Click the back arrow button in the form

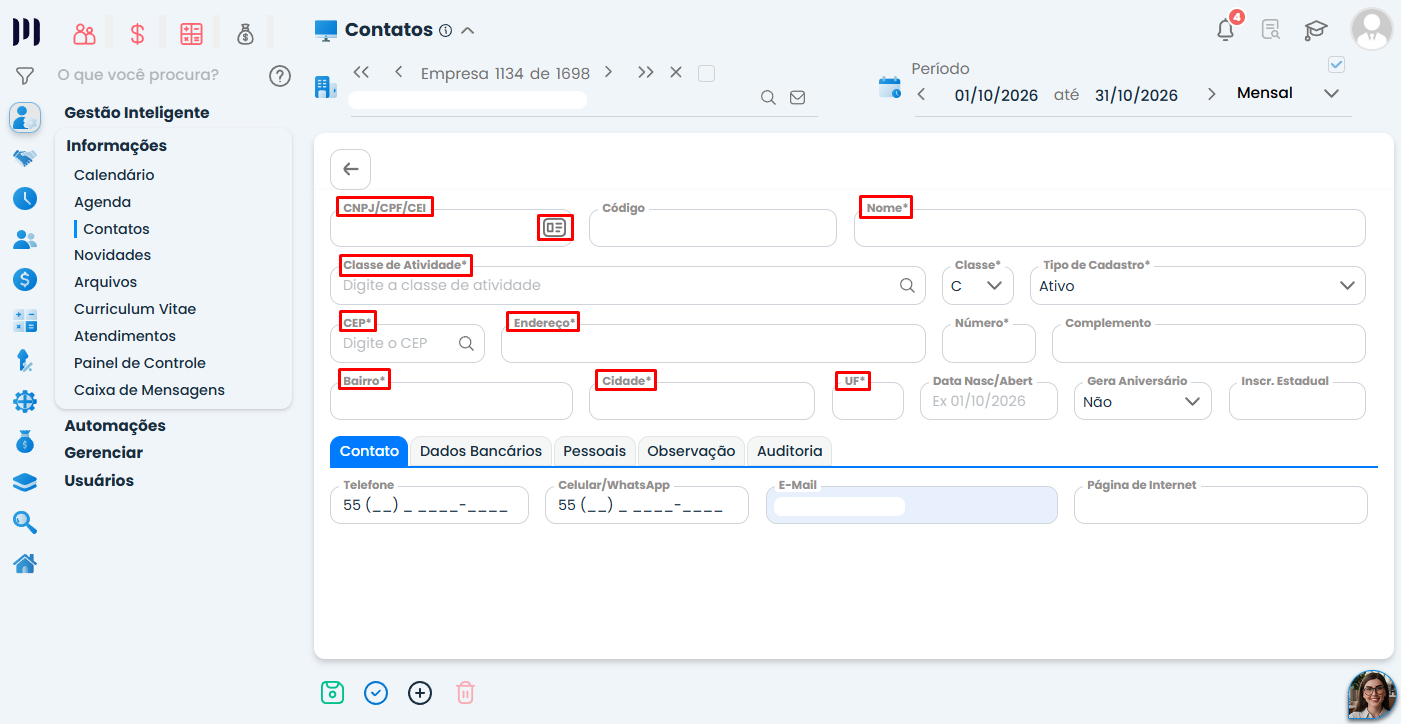[350, 170]
